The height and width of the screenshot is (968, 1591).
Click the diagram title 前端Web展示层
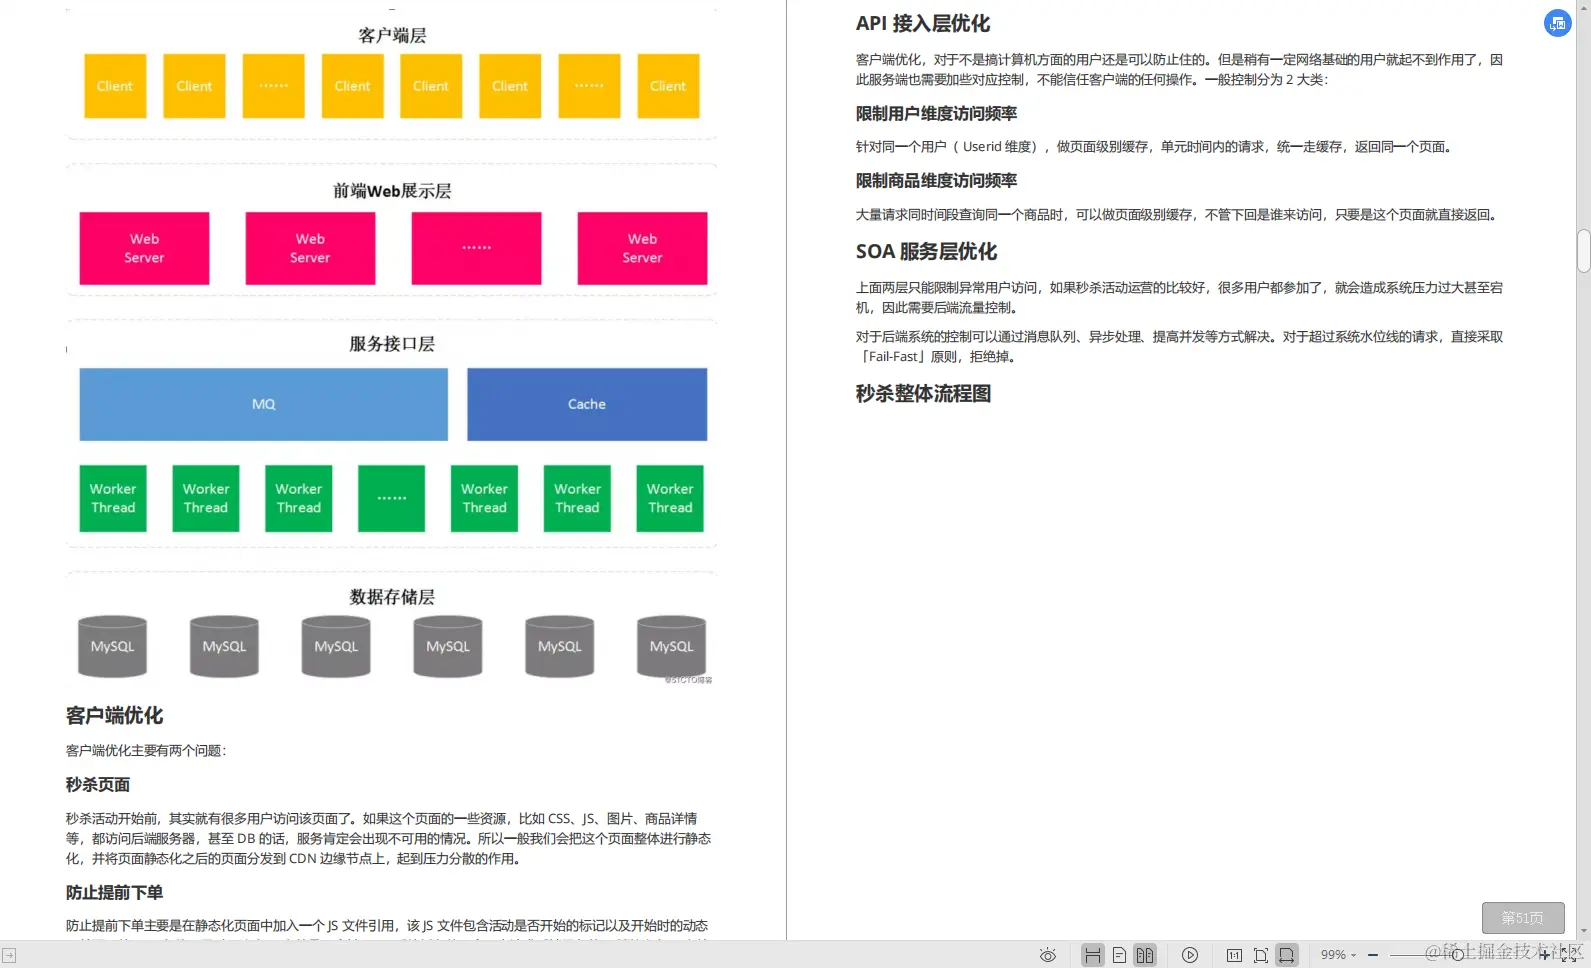(x=392, y=191)
